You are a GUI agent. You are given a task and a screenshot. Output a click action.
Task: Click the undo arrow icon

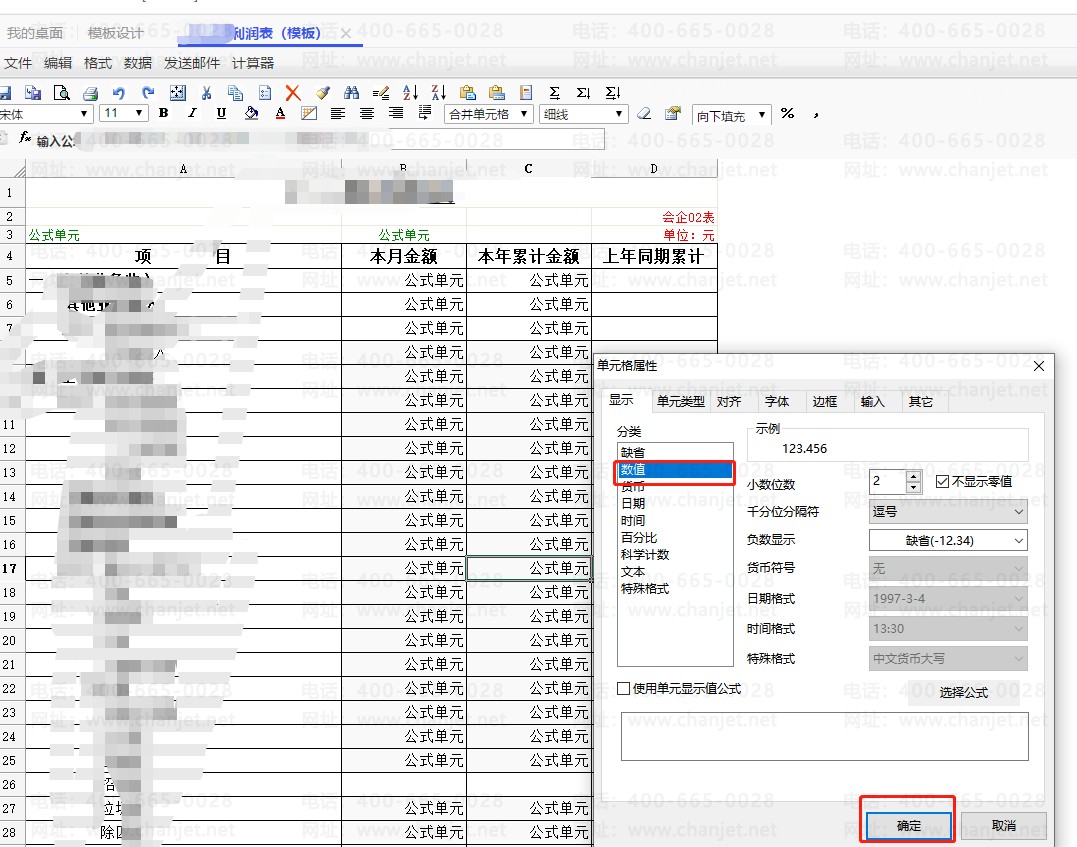119,93
